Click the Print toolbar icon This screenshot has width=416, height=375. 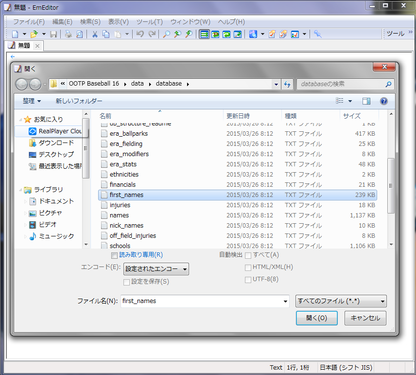click(x=68, y=34)
